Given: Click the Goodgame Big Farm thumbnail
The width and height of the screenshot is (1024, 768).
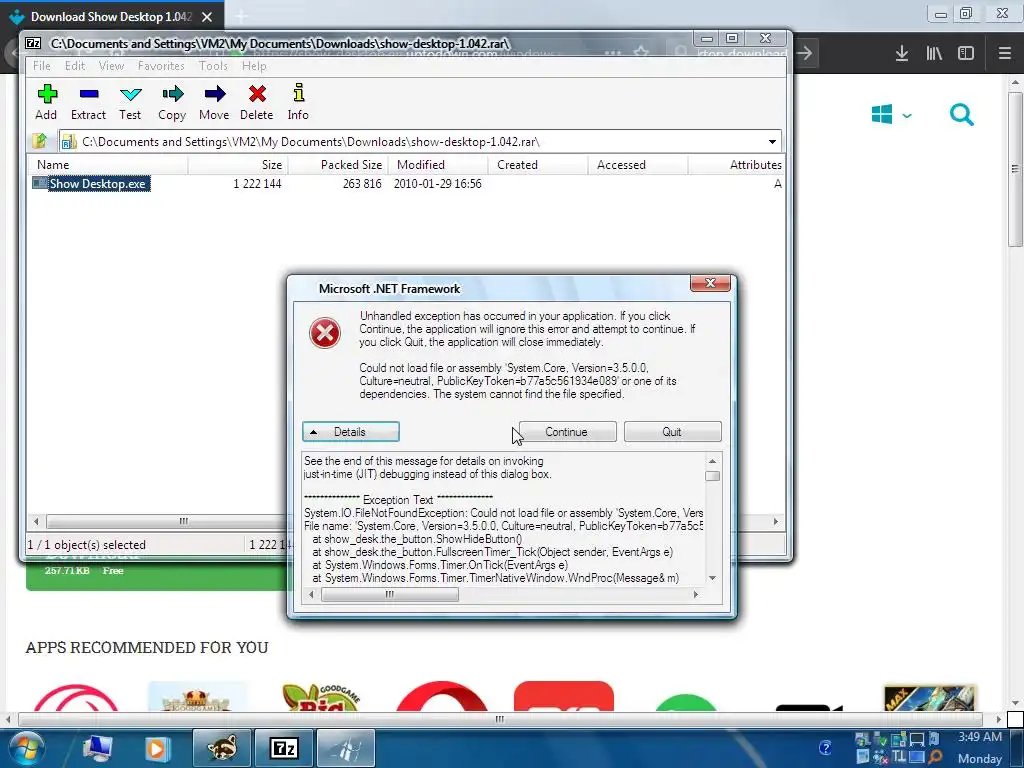Looking at the screenshot, I should click(320, 697).
